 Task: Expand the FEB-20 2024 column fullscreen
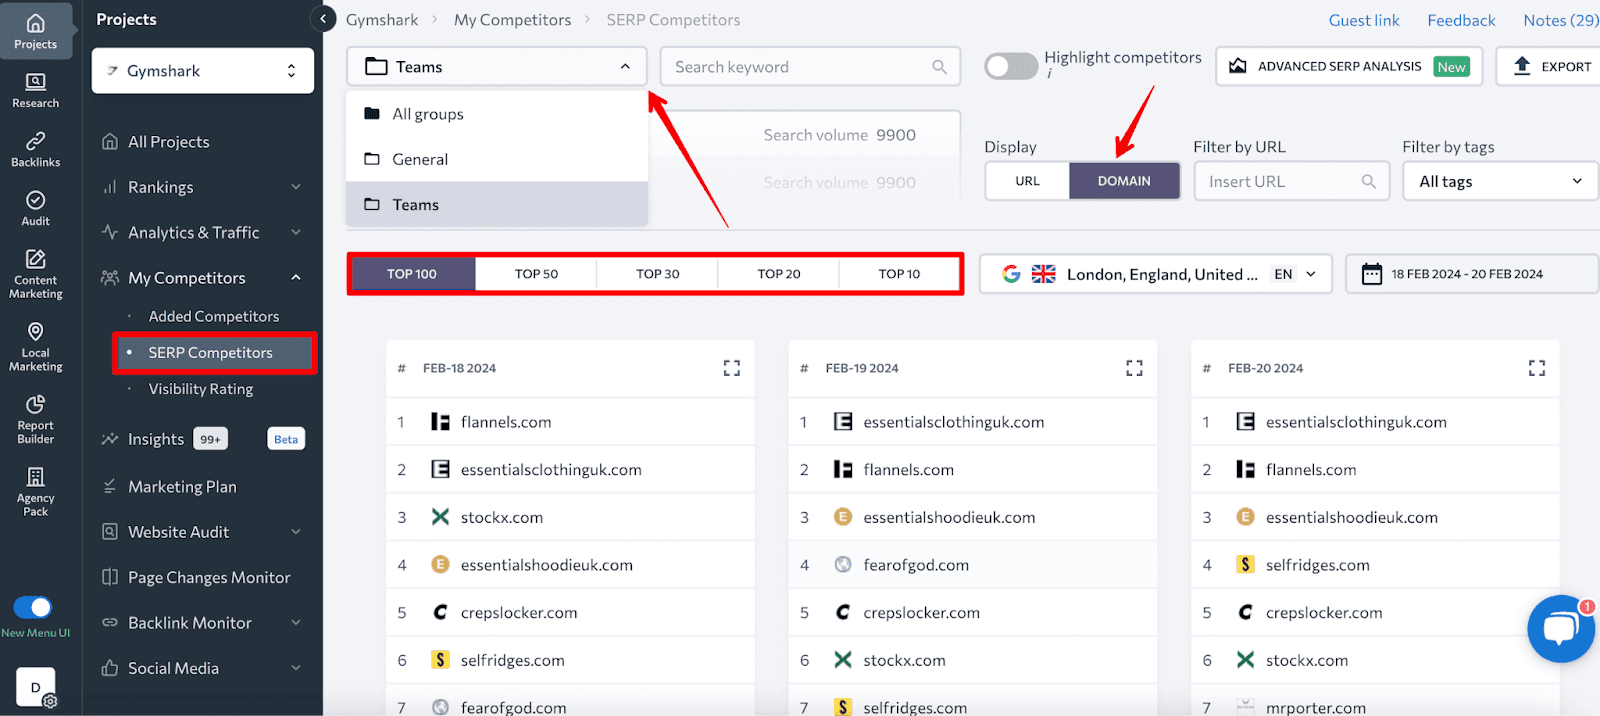(x=1537, y=368)
